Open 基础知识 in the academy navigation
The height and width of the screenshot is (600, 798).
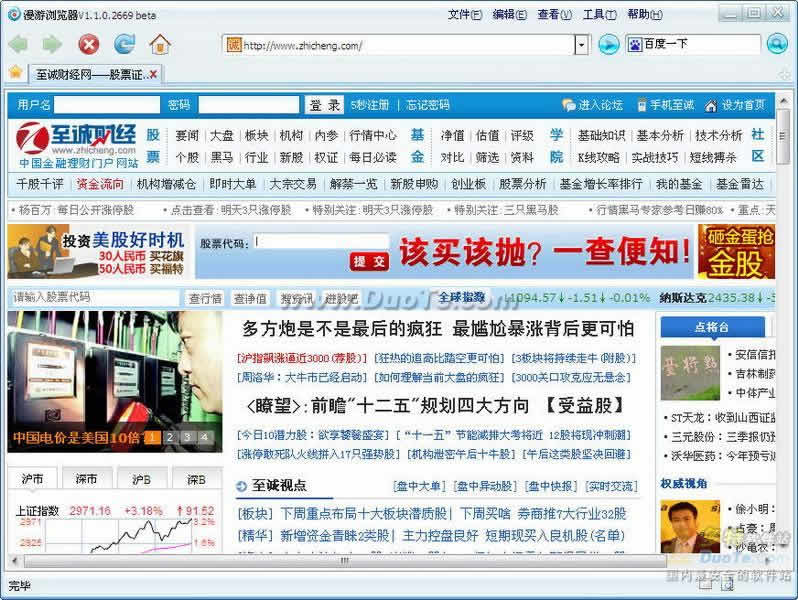pyautogui.click(x=601, y=135)
